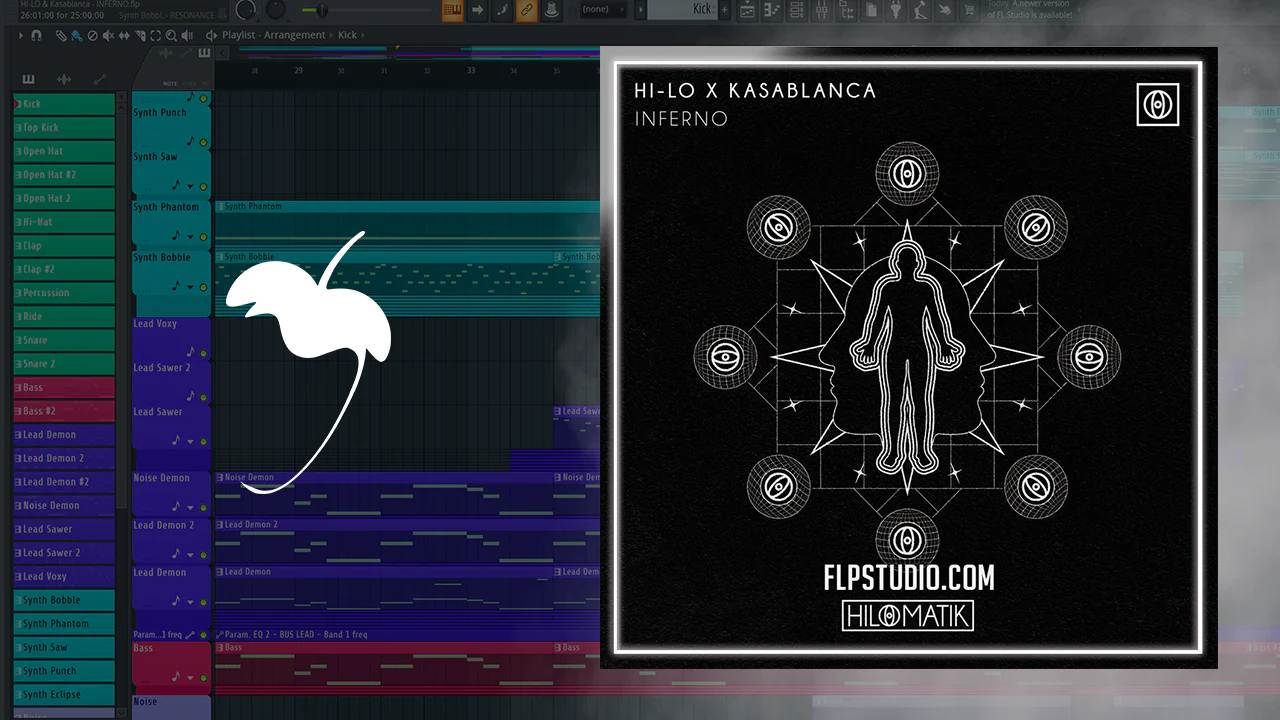Select the Playback speaker tool
The width and height of the screenshot is (1280, 720).
pyautogui.click(x=189, y=35)
